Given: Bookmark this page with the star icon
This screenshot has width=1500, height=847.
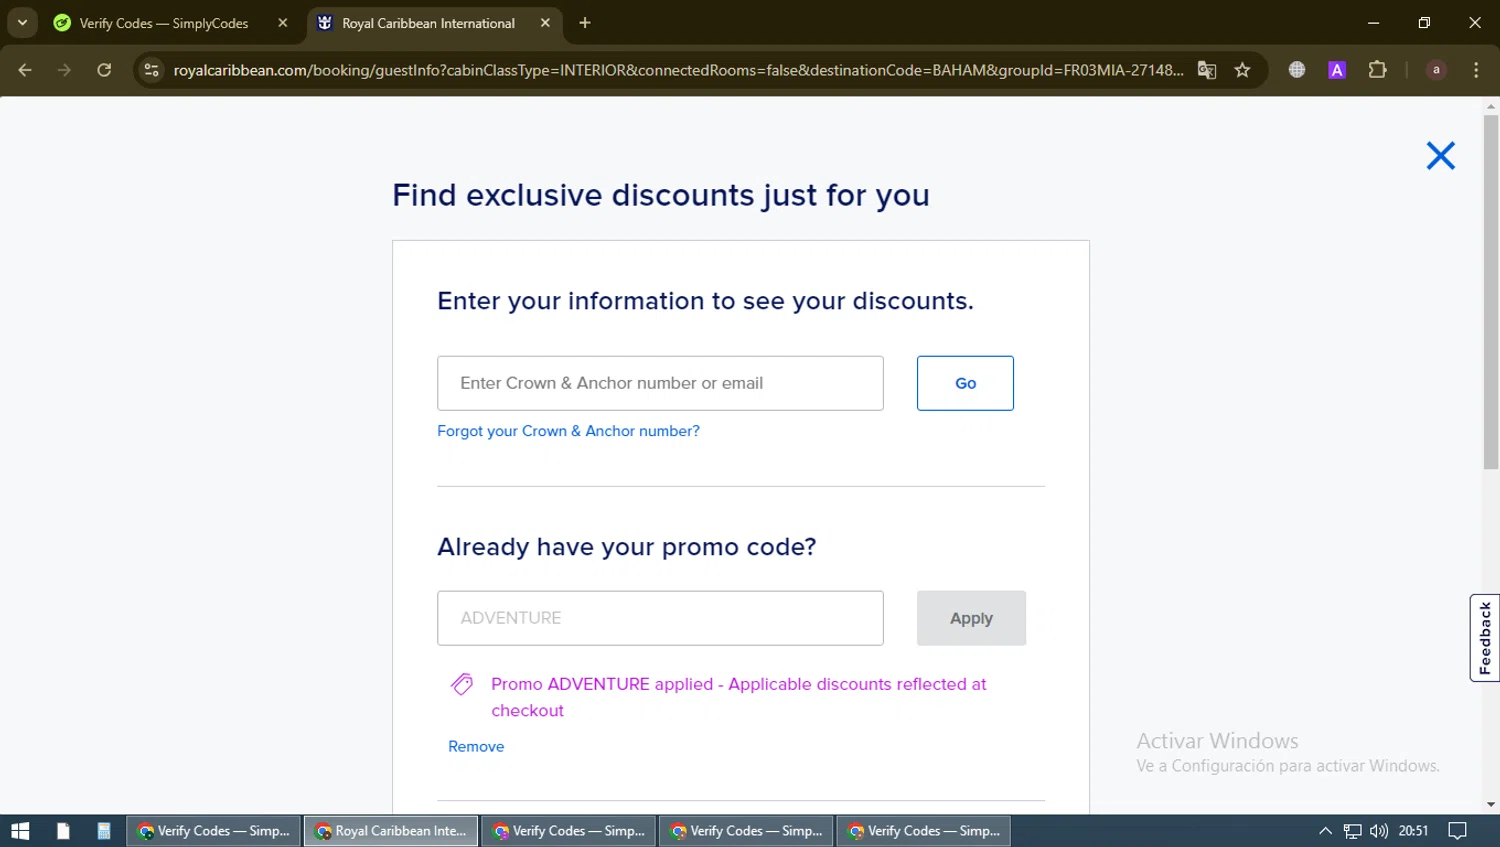Looking at the screenshot, I should pyautogui.click(x=1242, y=70).
